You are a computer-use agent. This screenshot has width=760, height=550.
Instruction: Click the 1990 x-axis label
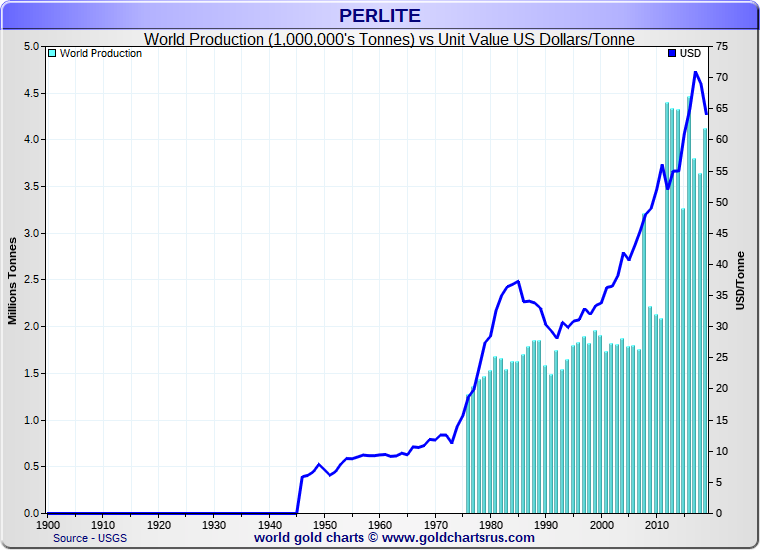[x=546, y=525]
